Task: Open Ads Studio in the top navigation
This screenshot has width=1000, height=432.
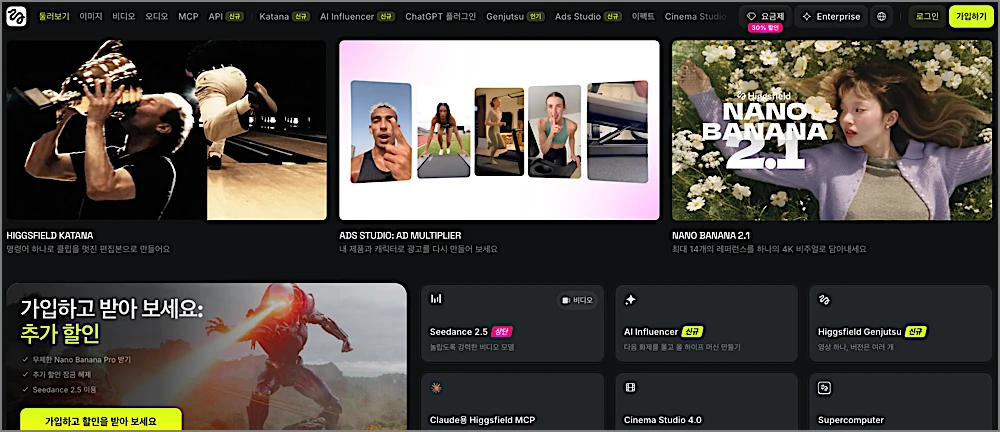Action: (x=588, y=17)
